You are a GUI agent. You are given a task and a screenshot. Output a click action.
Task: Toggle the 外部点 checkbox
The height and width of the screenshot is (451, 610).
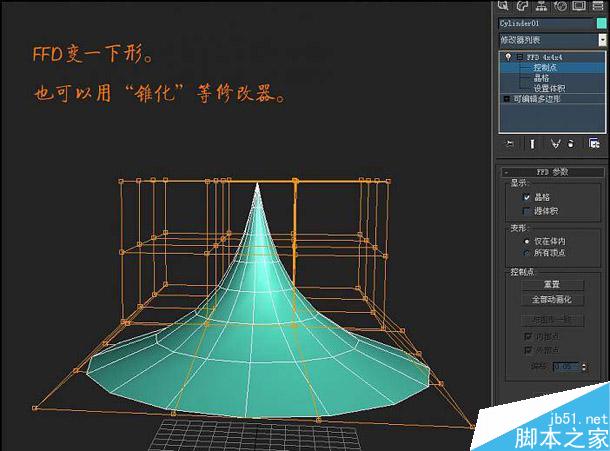click(x=528, y=350)
